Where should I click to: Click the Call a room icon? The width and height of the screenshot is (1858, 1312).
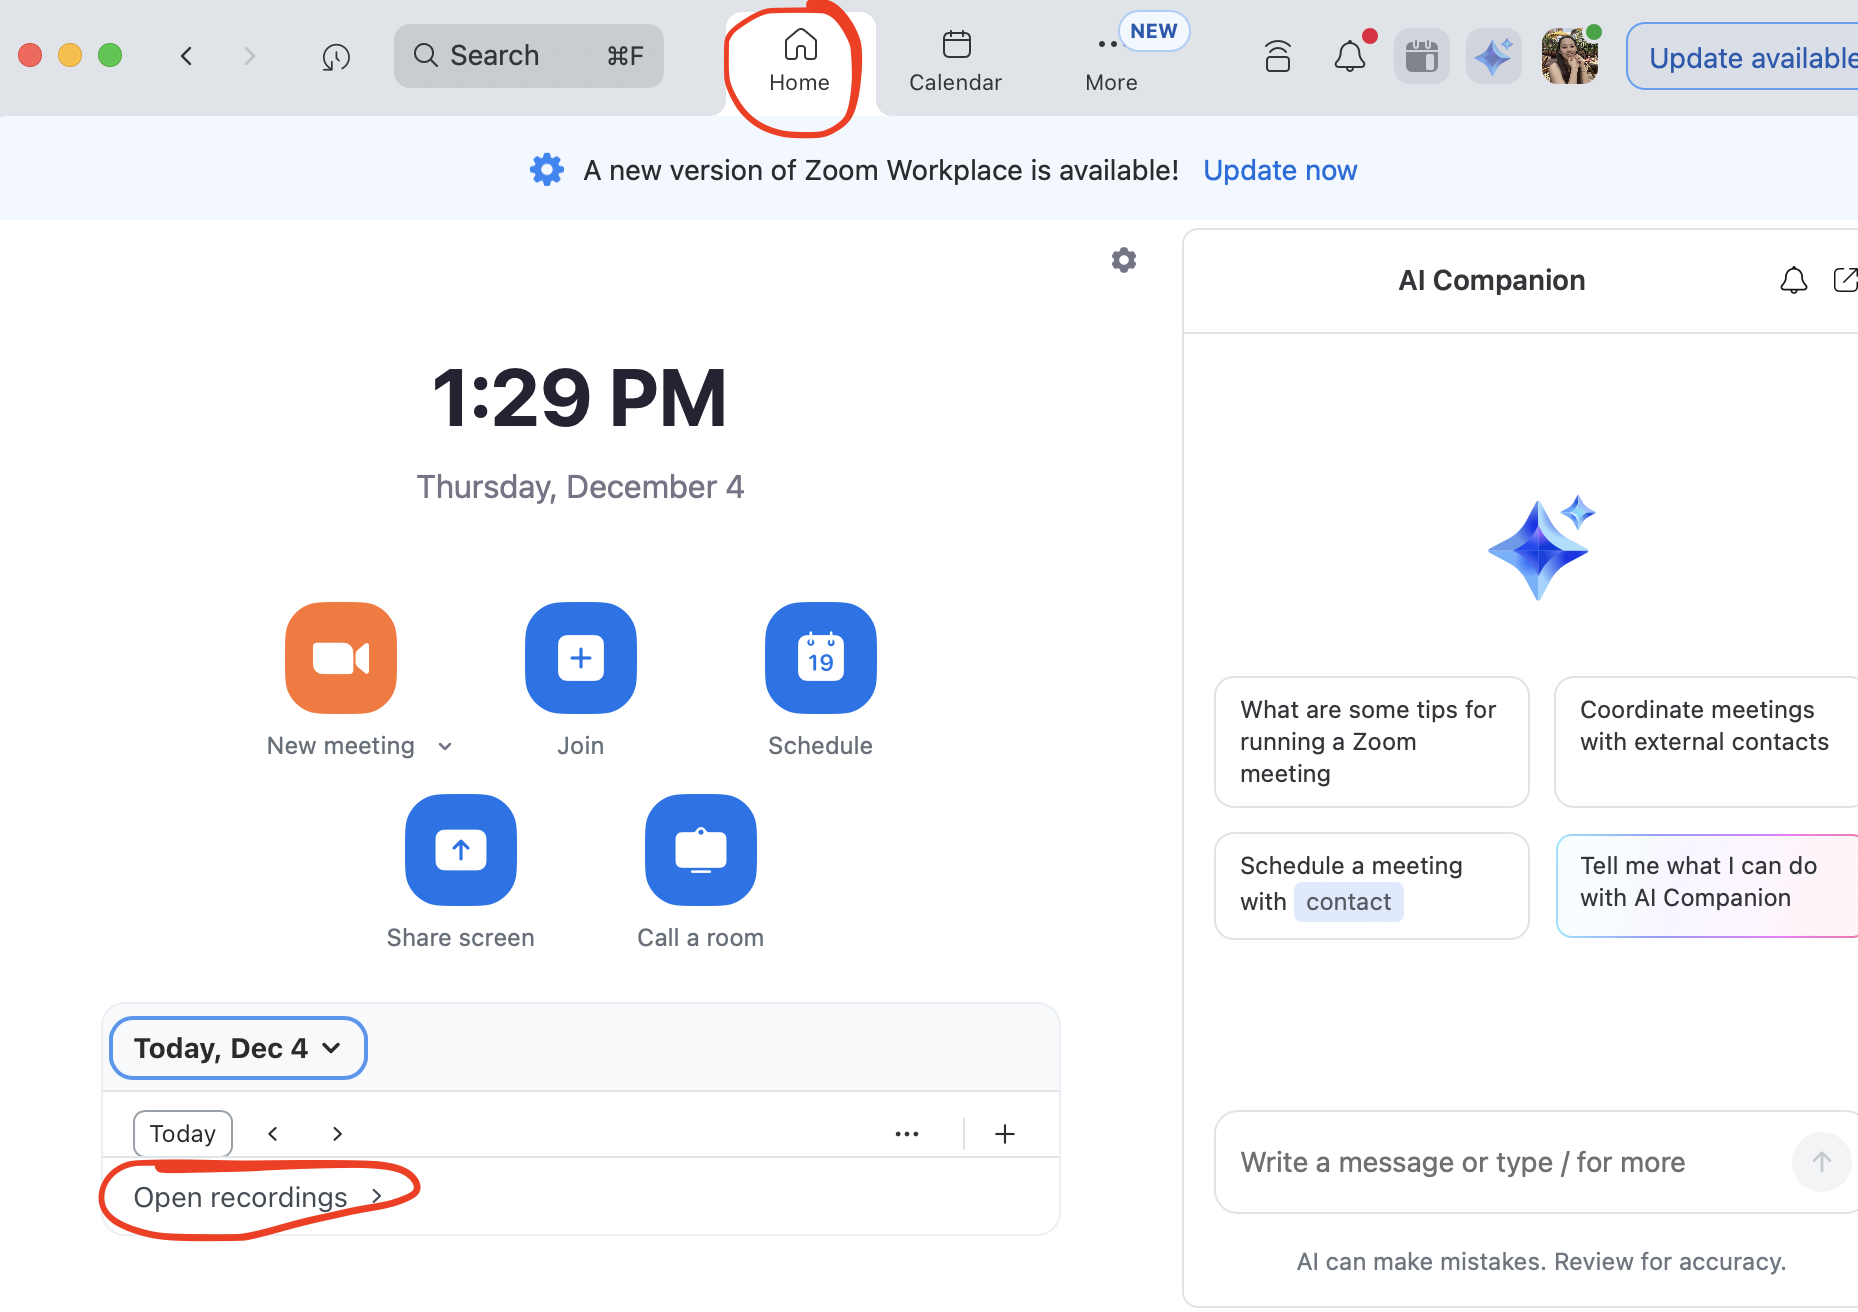[x=701, y=850]
